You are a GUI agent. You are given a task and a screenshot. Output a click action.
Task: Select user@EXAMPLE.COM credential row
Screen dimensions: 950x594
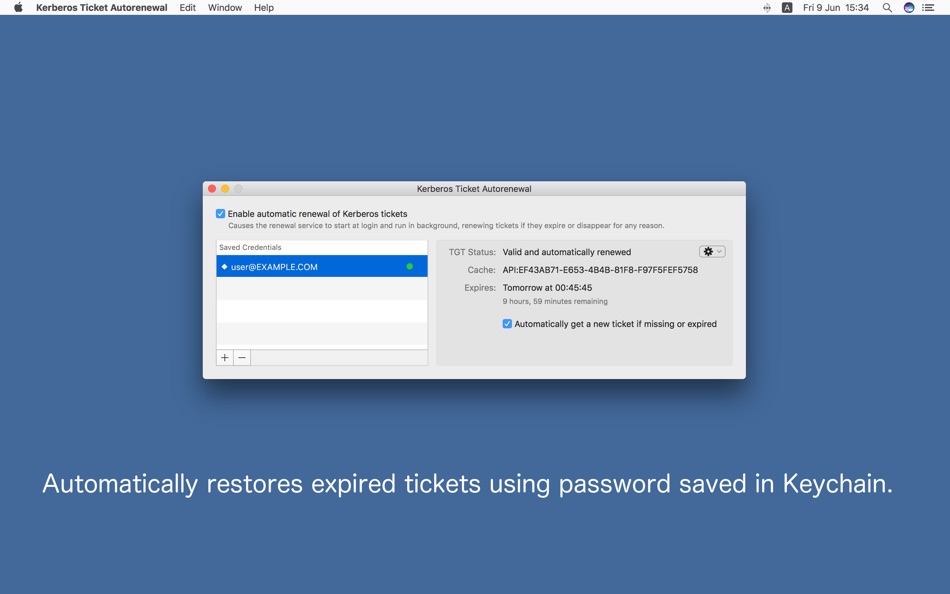322,266
